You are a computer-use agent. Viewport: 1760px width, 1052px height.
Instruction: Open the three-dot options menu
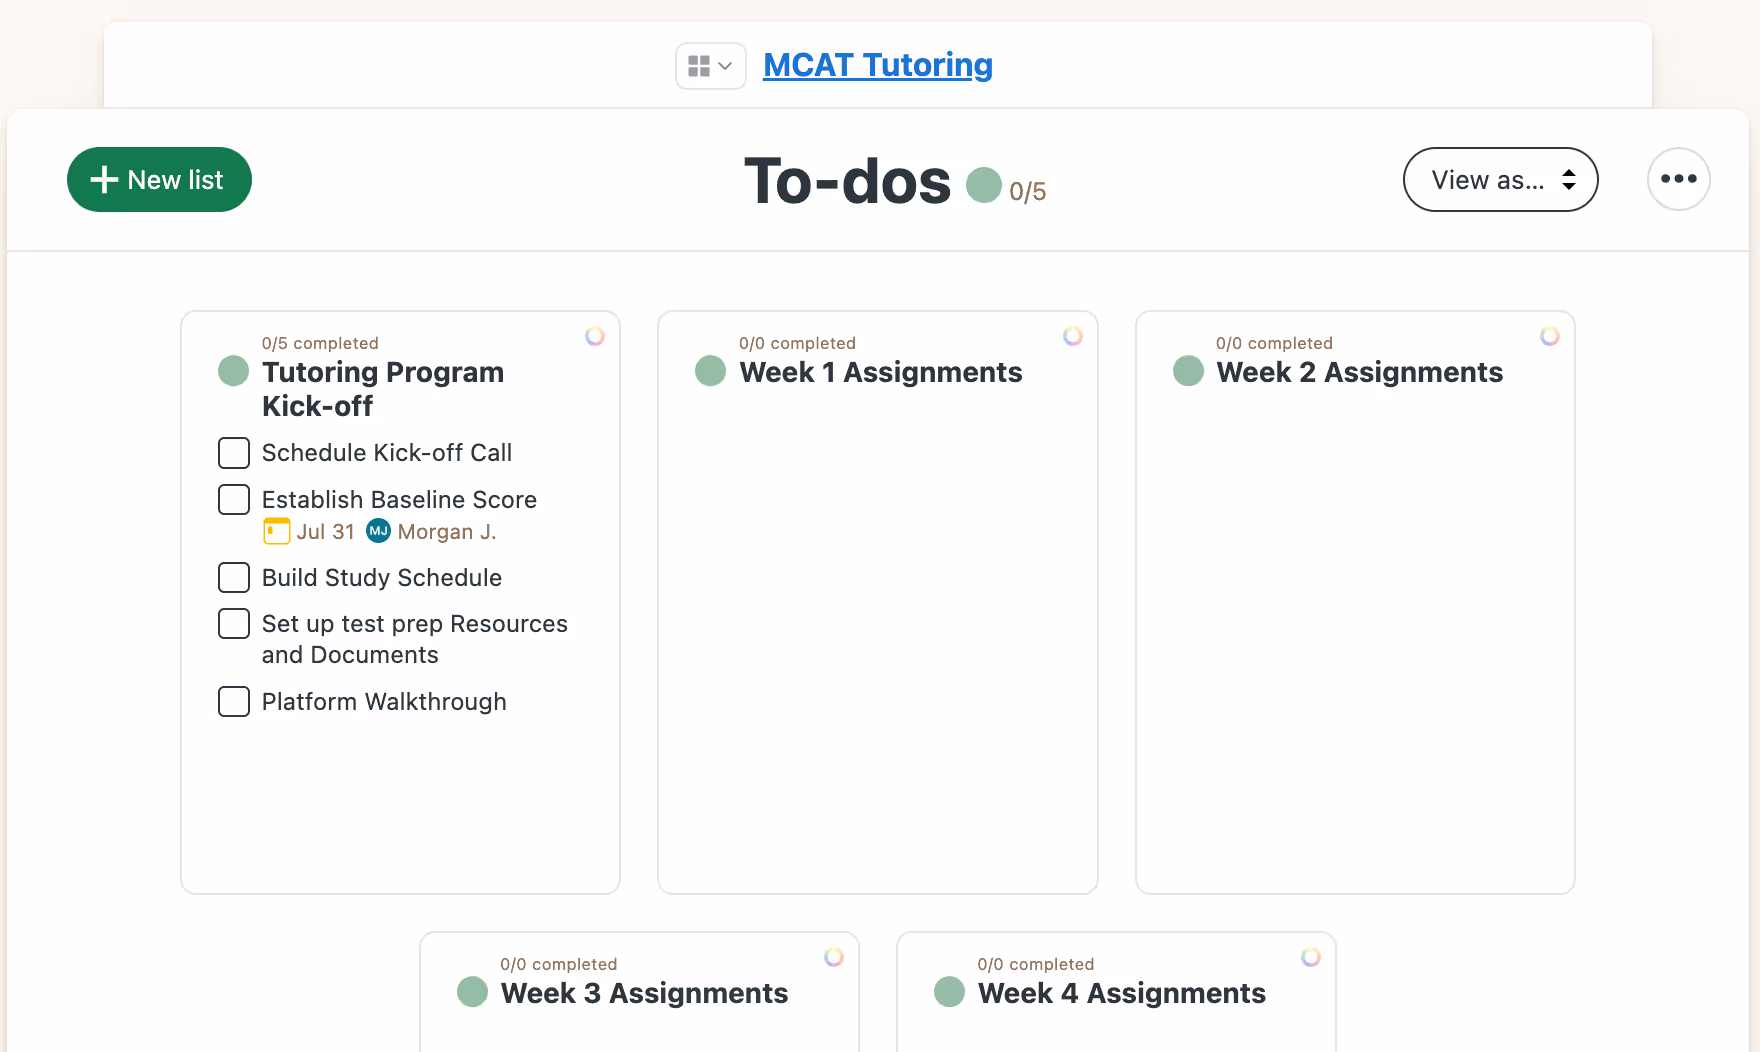[1678, 179]
